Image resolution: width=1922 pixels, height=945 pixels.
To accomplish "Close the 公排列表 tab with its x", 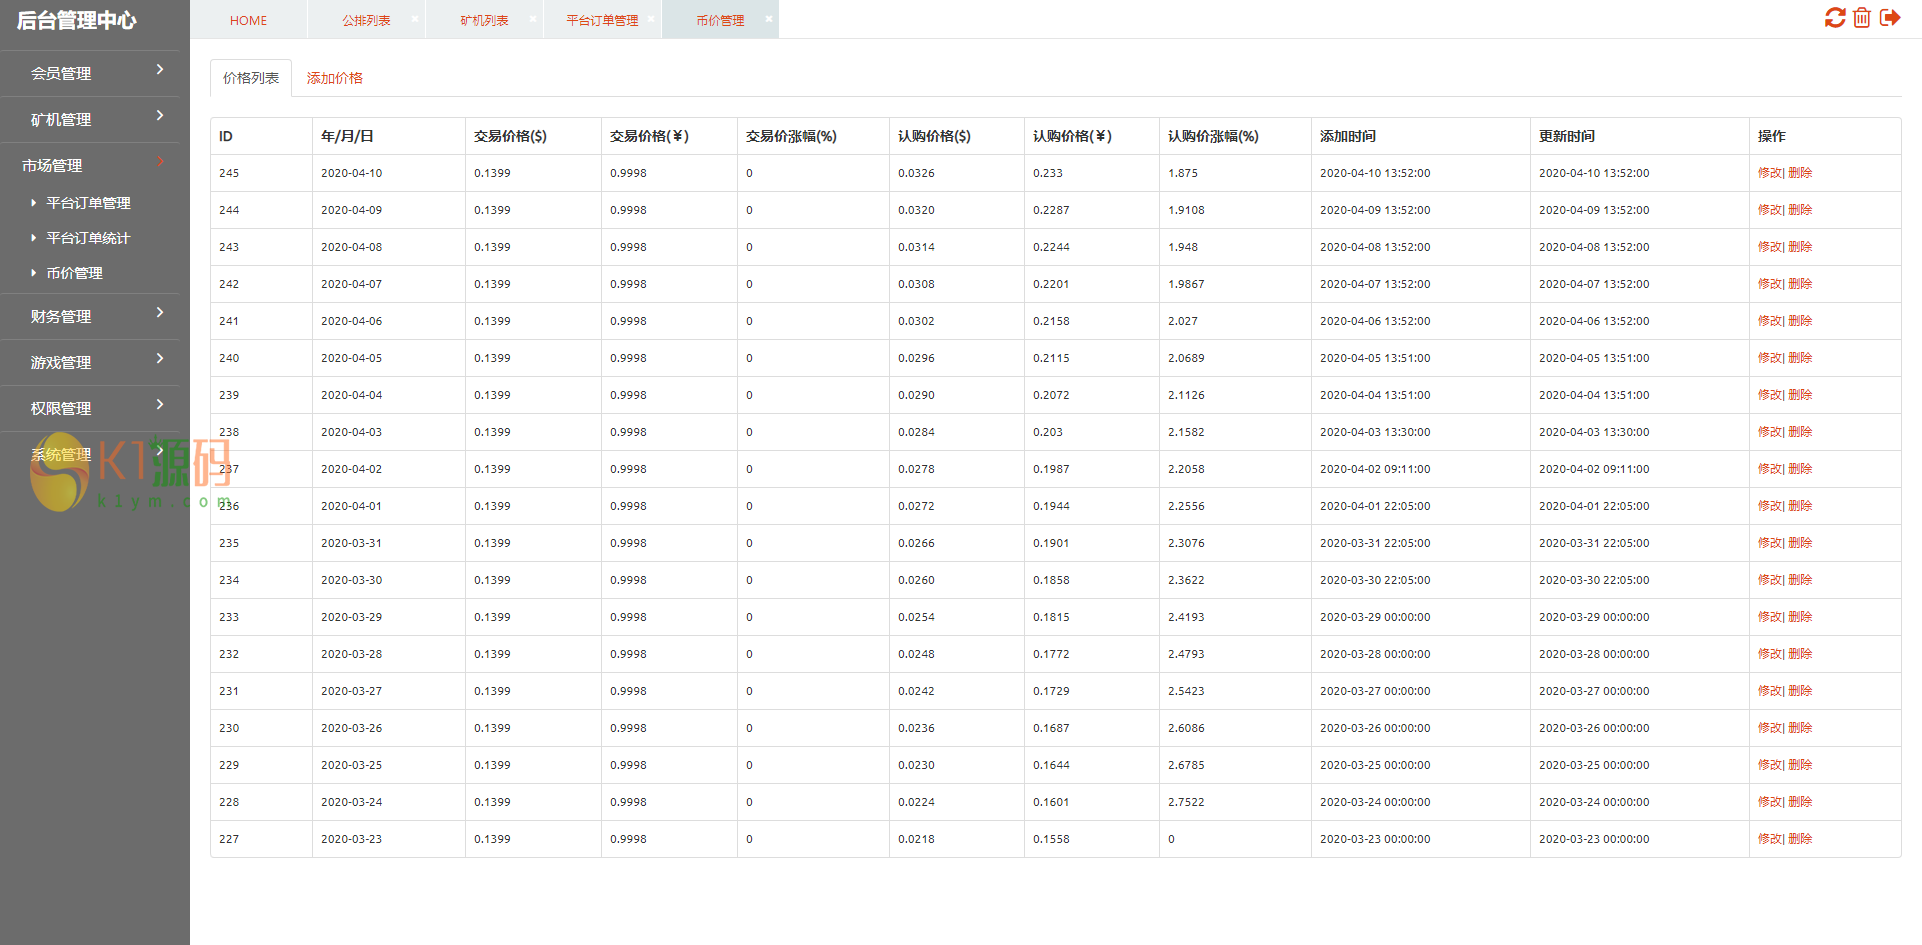I will pyautogui.click(x=415, y=19).
